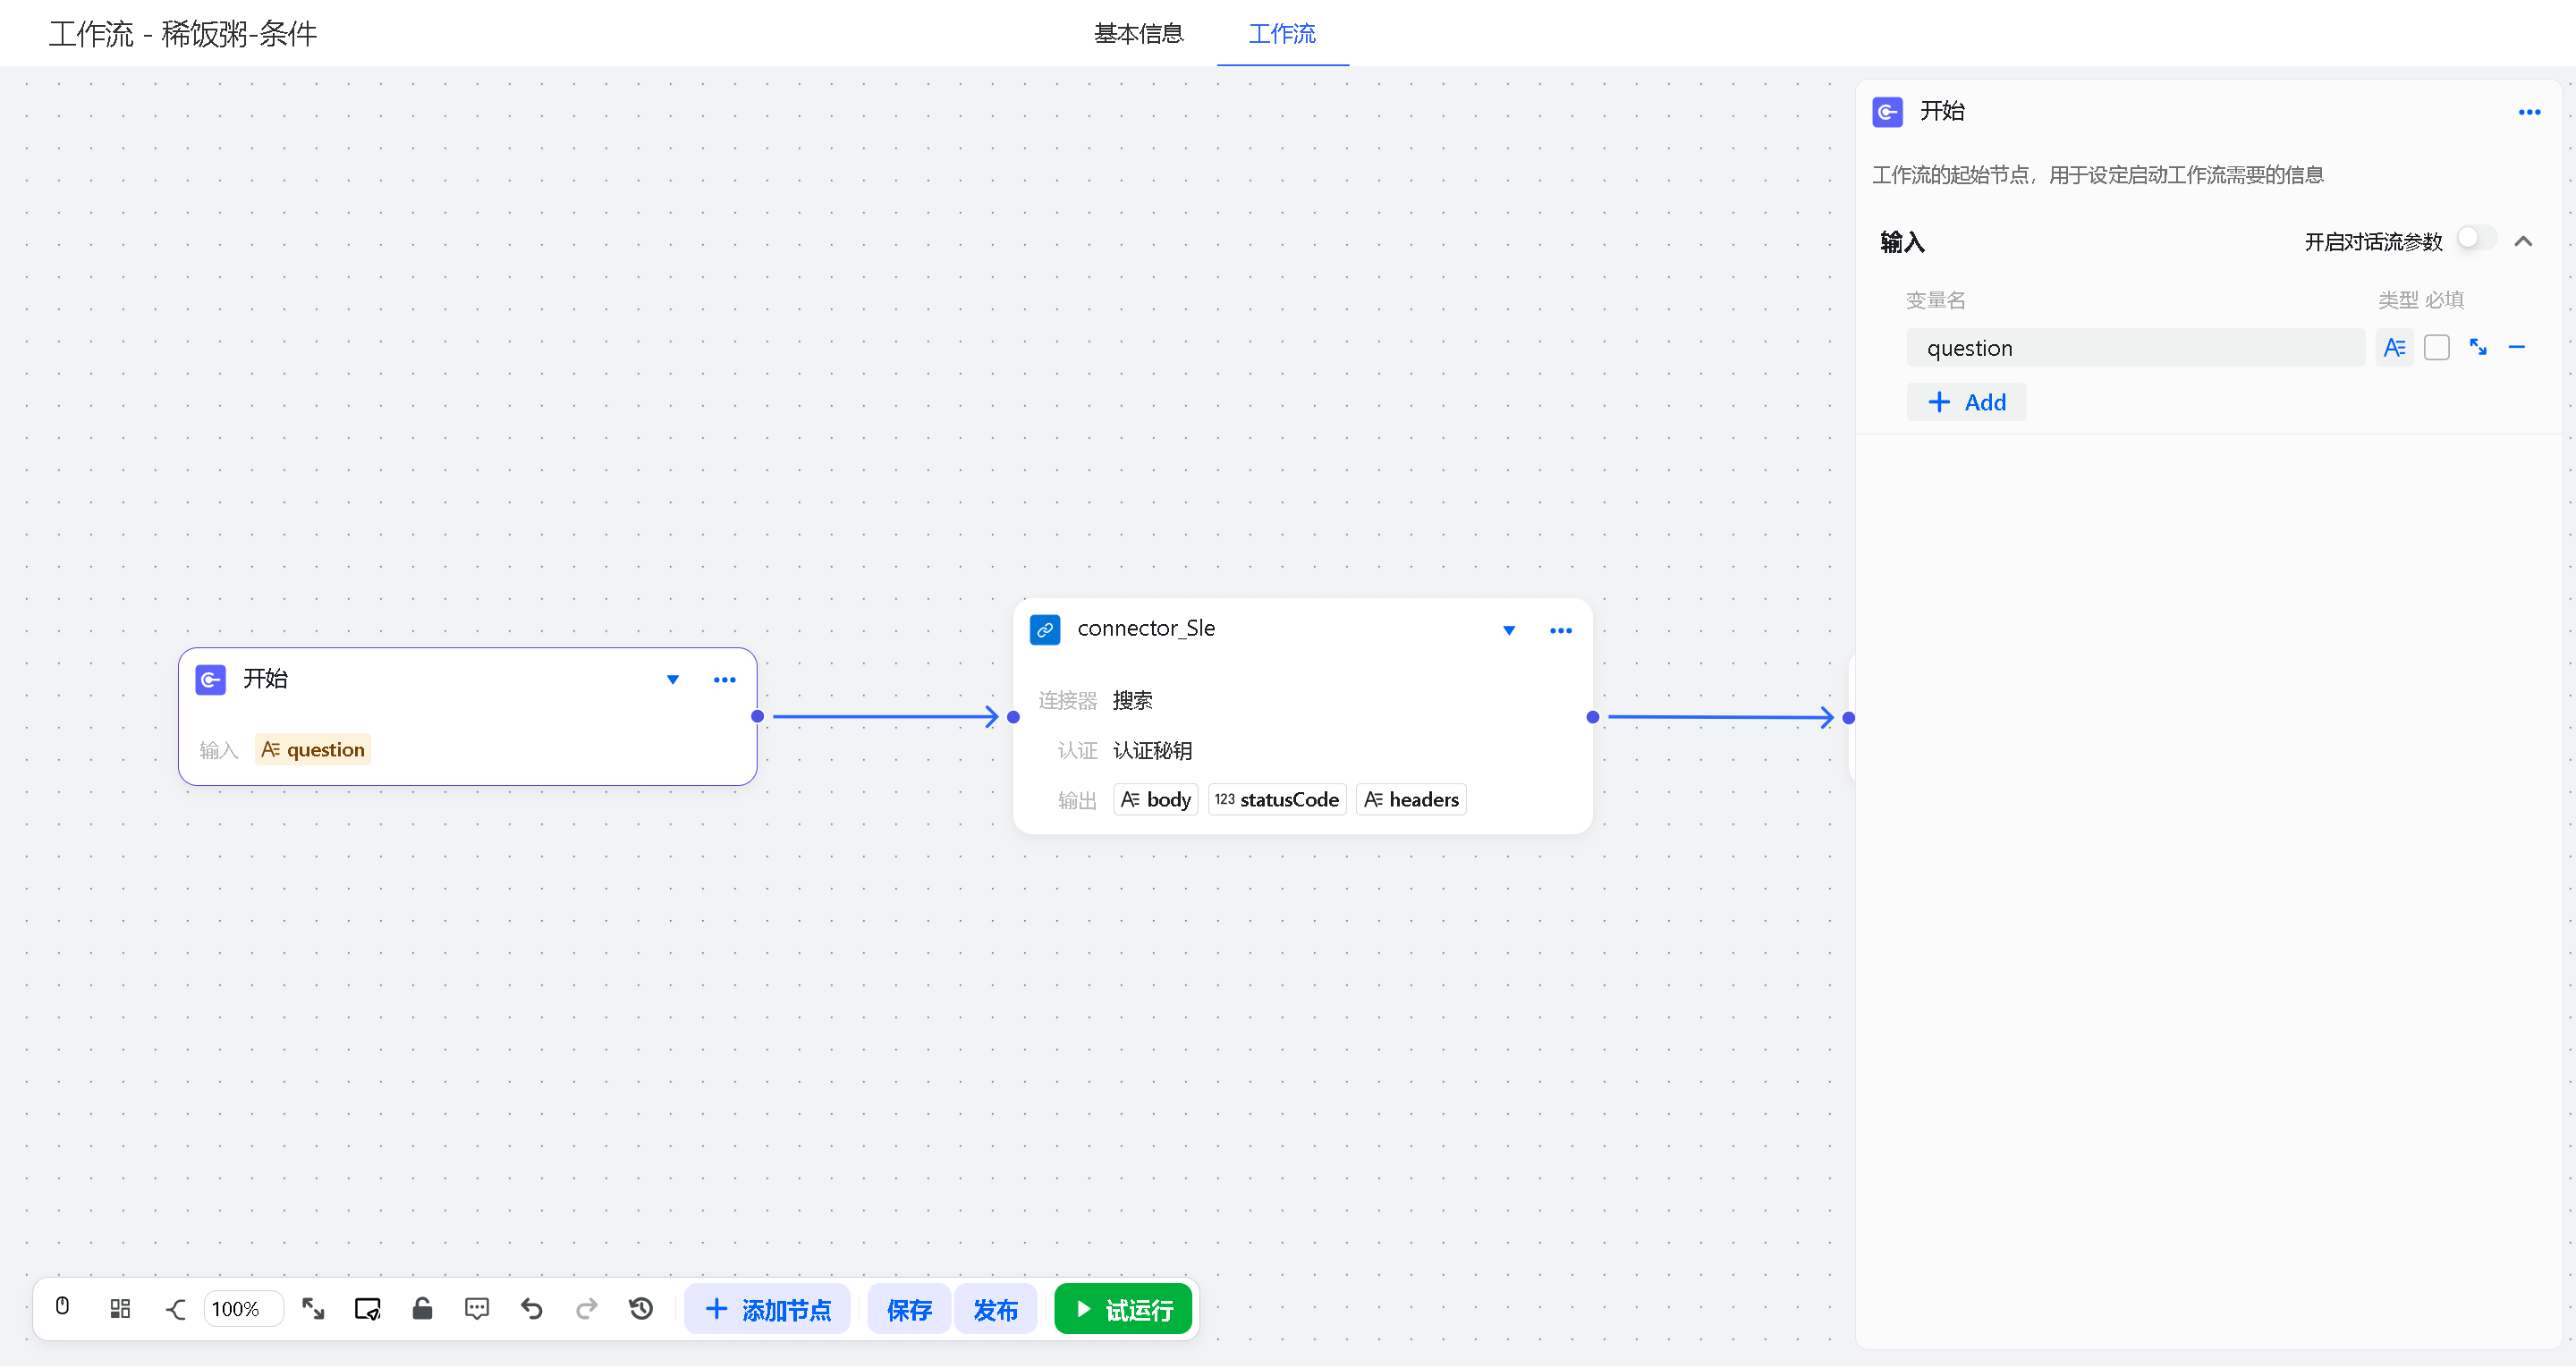Collapse the connector_Sle node with triangle

(x=1509, y=630)
